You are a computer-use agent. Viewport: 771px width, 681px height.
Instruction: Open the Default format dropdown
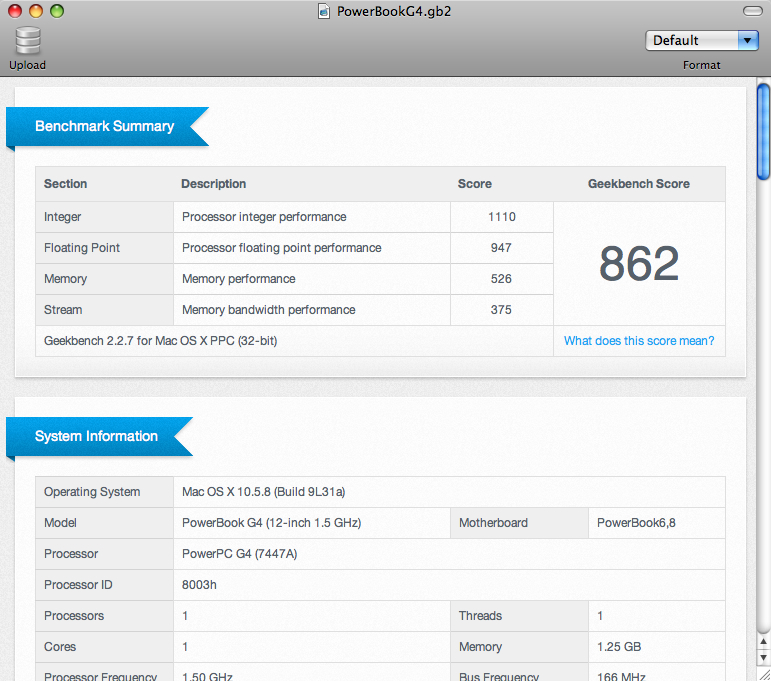(701, 40)
